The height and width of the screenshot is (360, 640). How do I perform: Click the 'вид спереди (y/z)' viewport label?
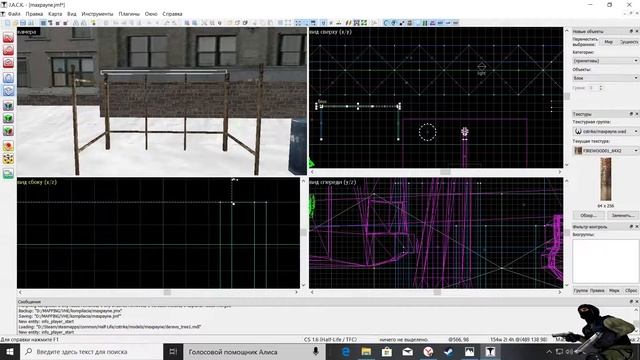tap(333, 182)
